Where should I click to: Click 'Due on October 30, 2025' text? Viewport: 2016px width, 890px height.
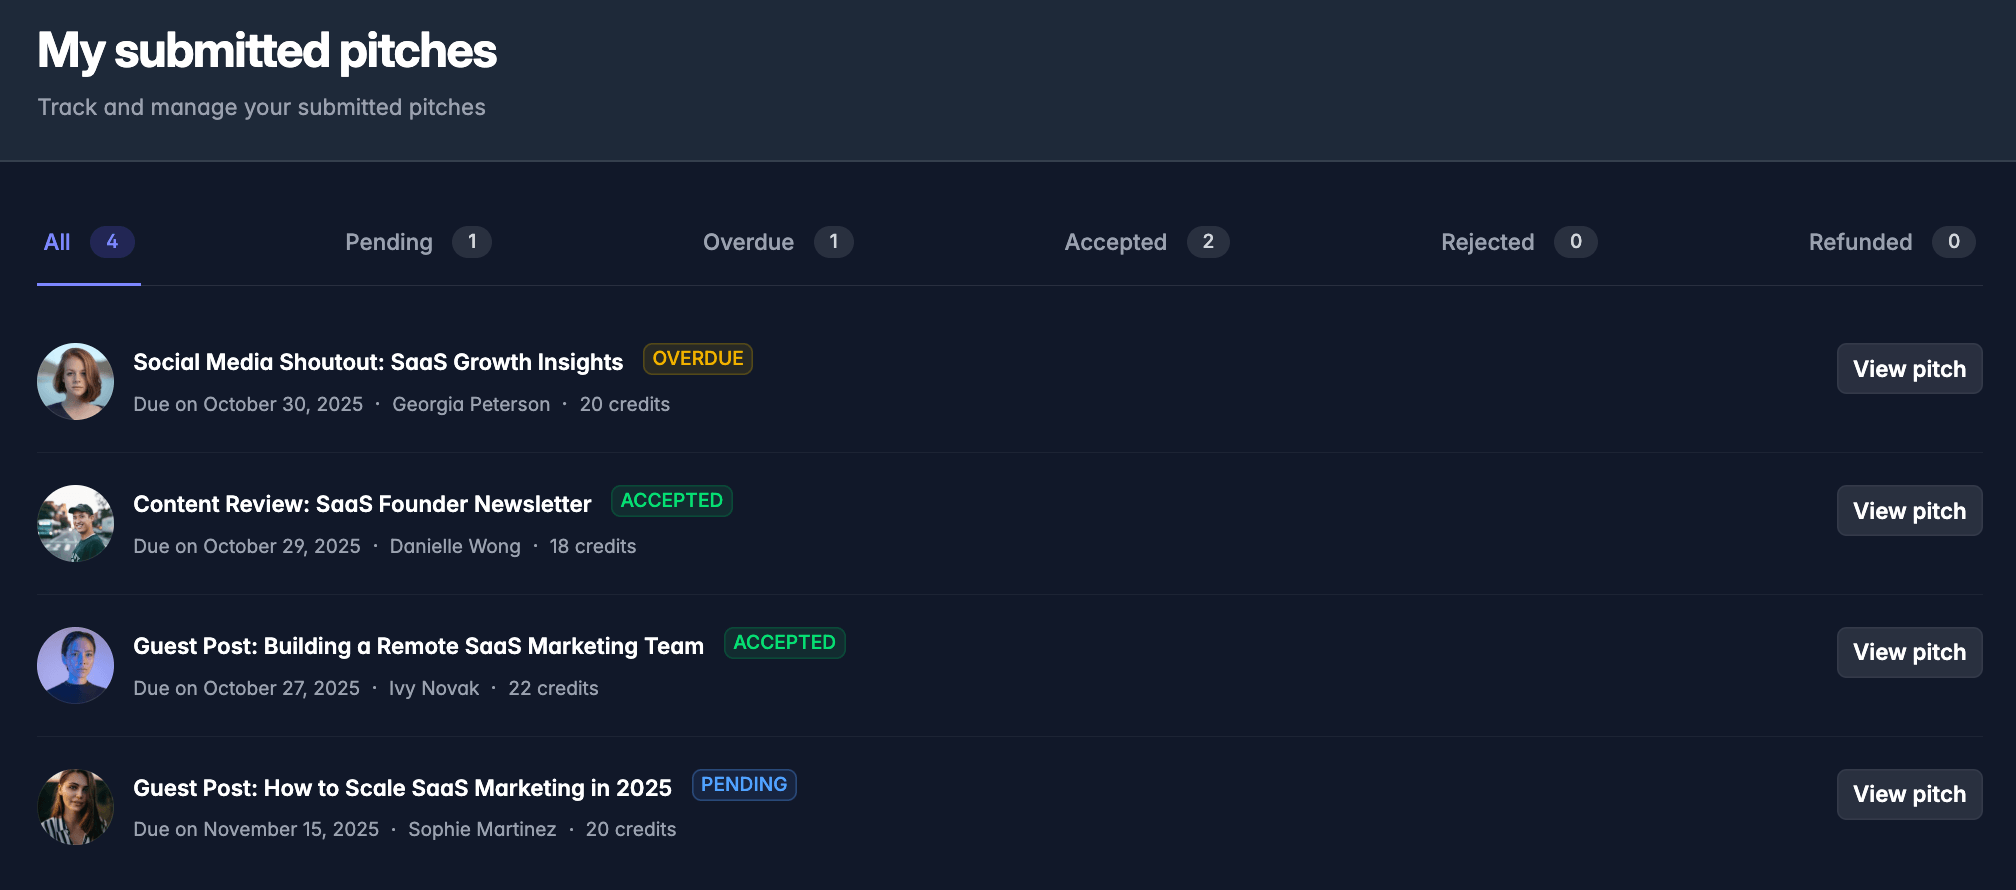click(x=248, y=404)
